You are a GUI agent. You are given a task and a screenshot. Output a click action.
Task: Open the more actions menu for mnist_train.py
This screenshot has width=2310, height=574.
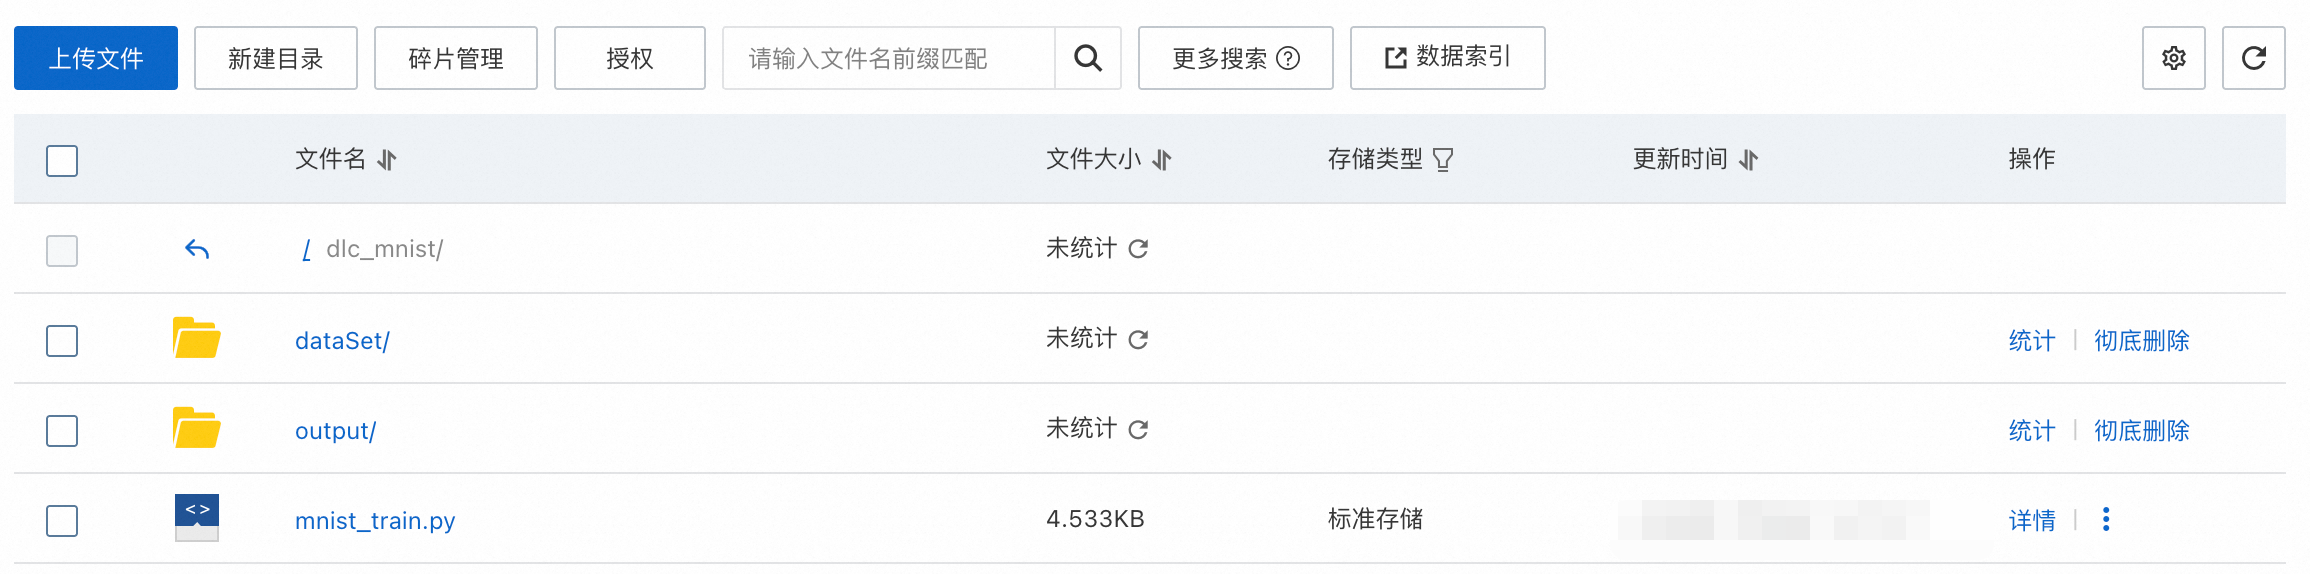pos(2106,519)
